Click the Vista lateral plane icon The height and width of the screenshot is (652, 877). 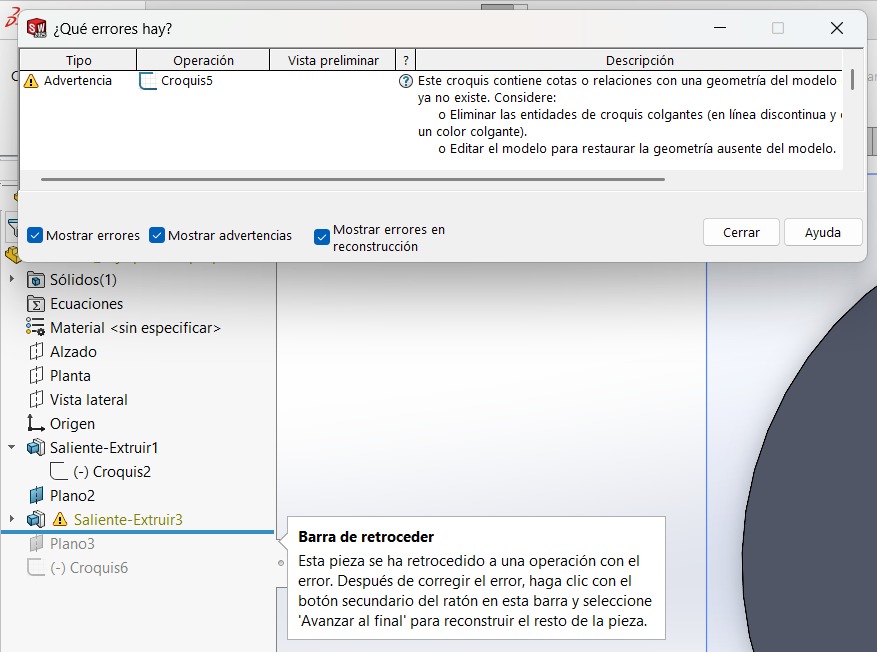tap(36, 399)
